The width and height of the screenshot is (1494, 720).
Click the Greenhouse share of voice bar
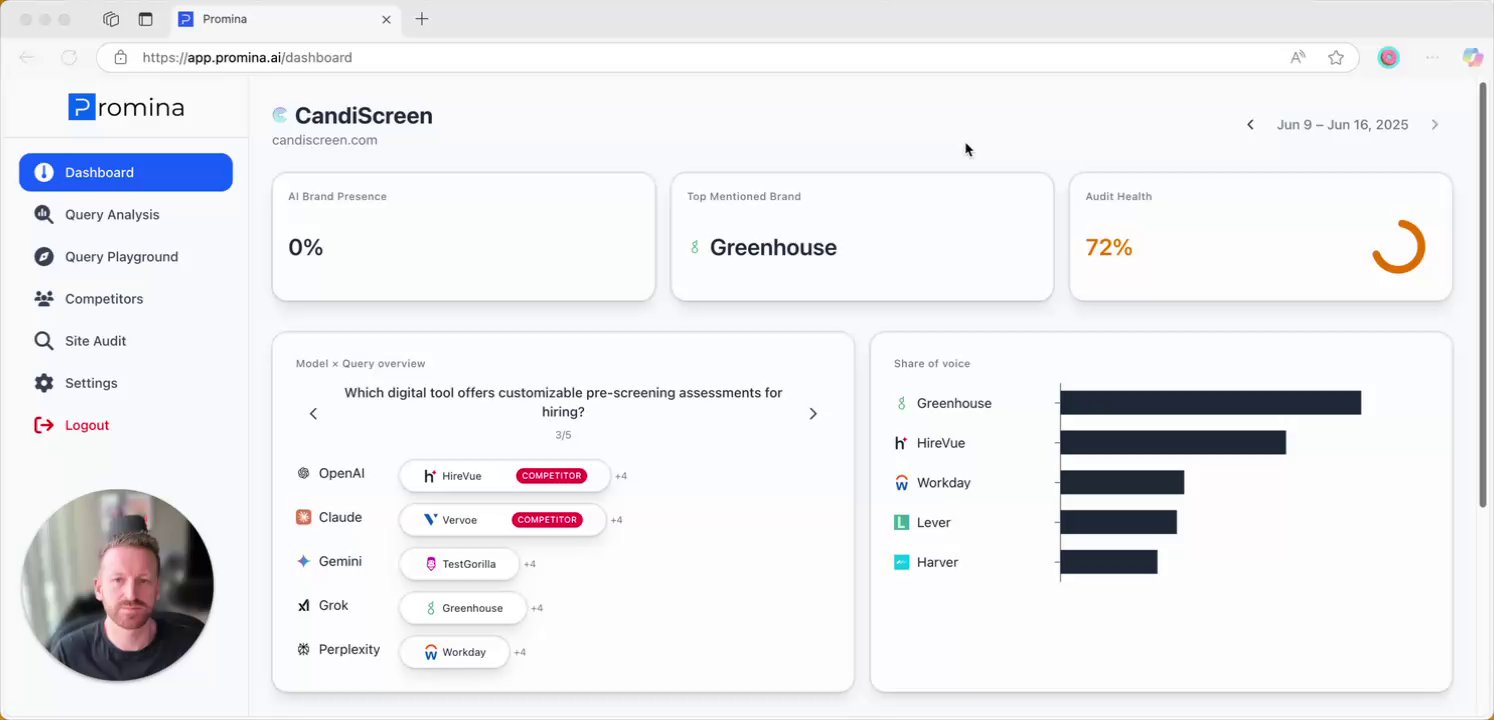pos(1210,403)
